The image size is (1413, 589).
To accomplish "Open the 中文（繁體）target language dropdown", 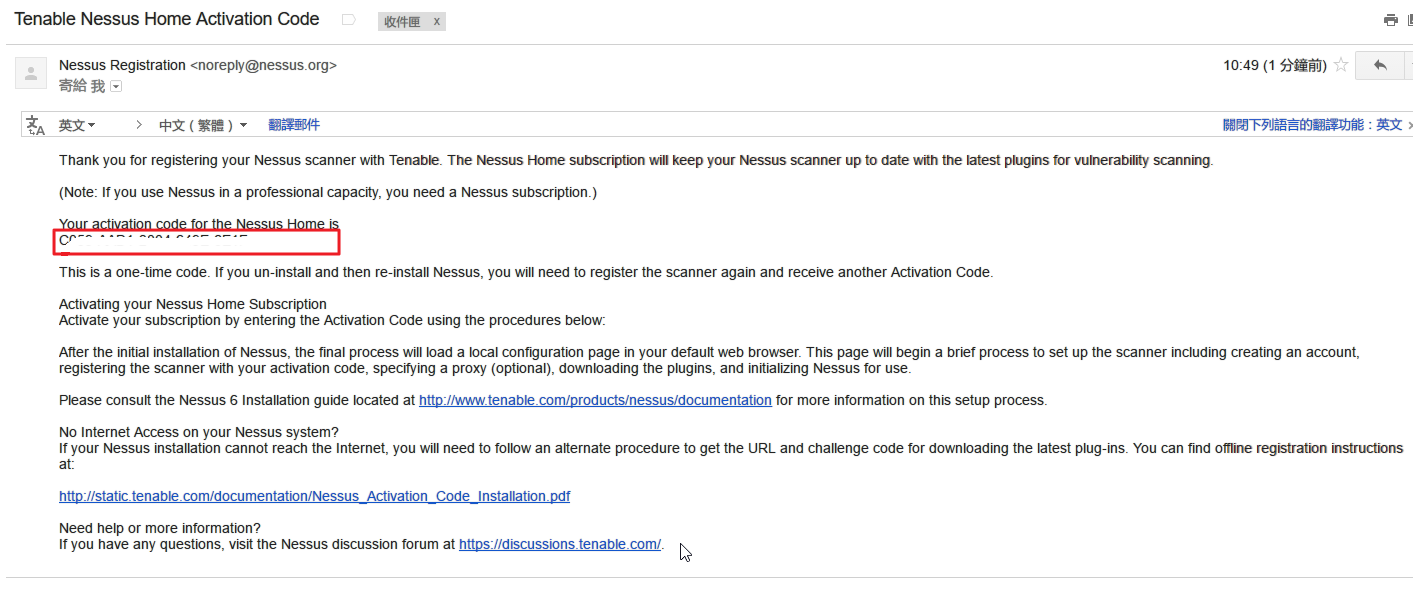I will coord(203,125).
